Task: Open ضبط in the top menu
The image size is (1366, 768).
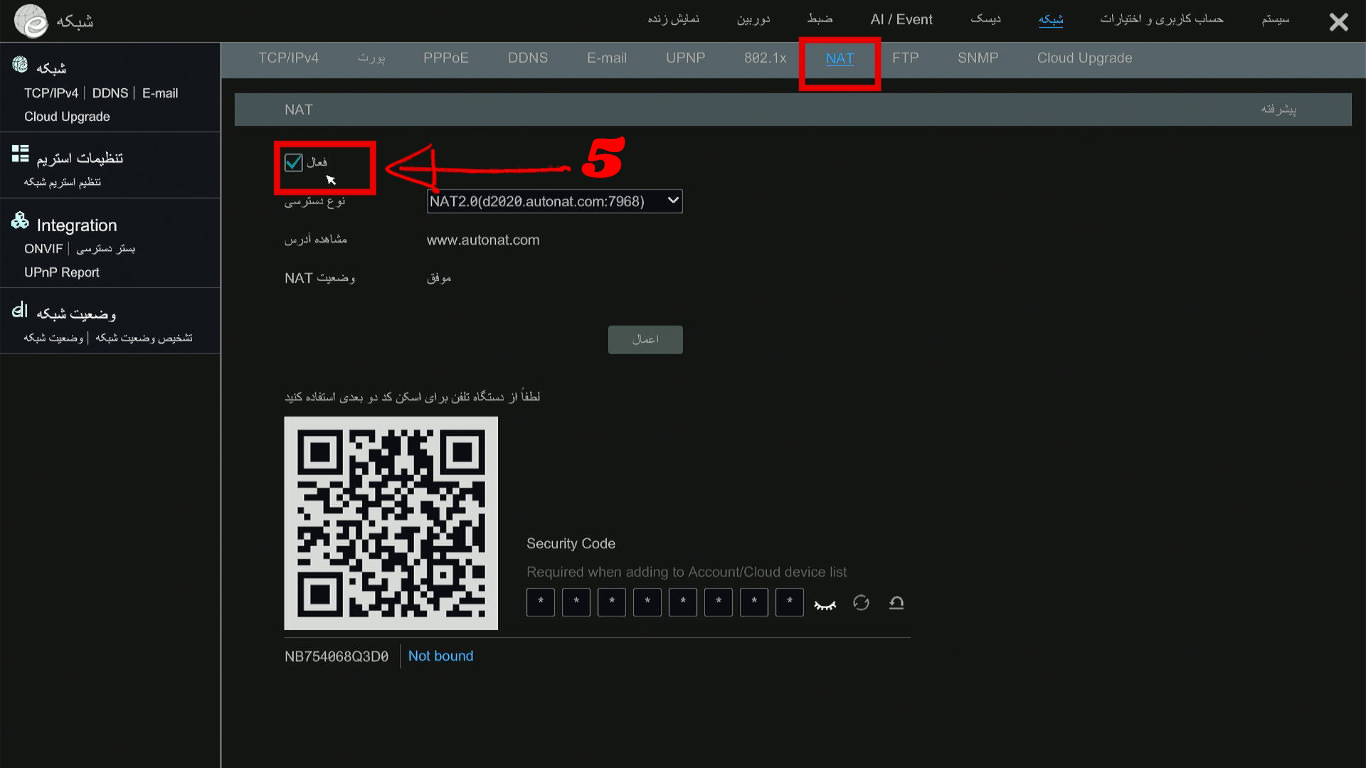Action: pos(820,19)
